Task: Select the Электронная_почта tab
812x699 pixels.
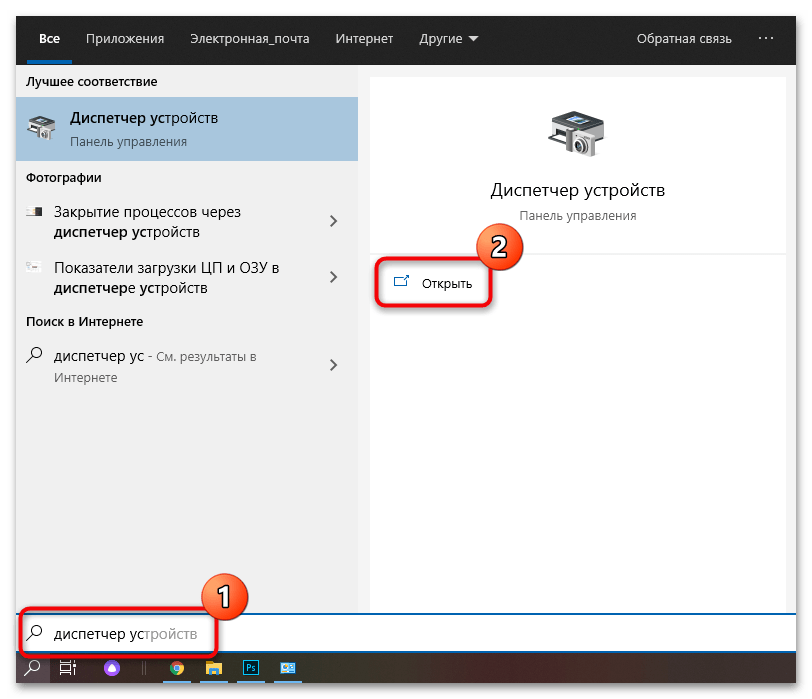Action: 249,39
